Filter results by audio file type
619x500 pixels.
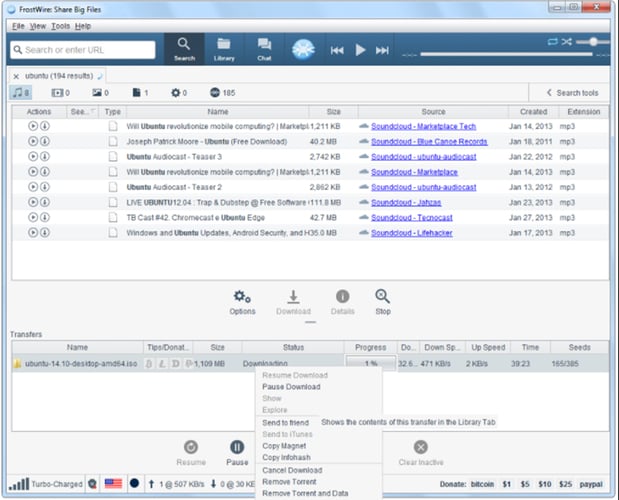(21, 93)
